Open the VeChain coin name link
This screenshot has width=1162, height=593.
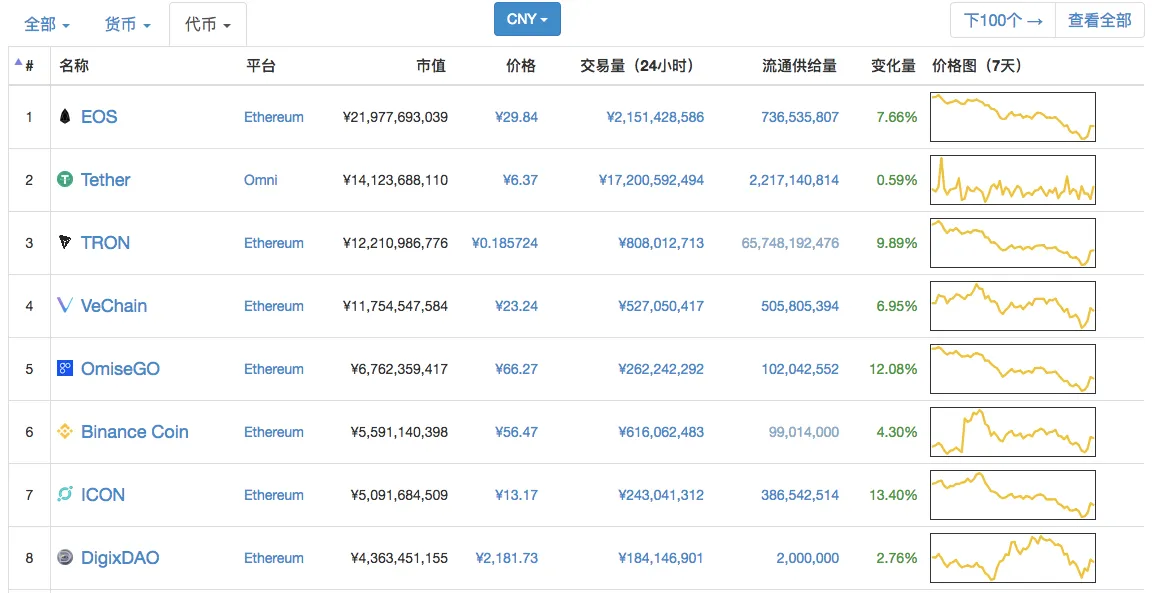114,305
